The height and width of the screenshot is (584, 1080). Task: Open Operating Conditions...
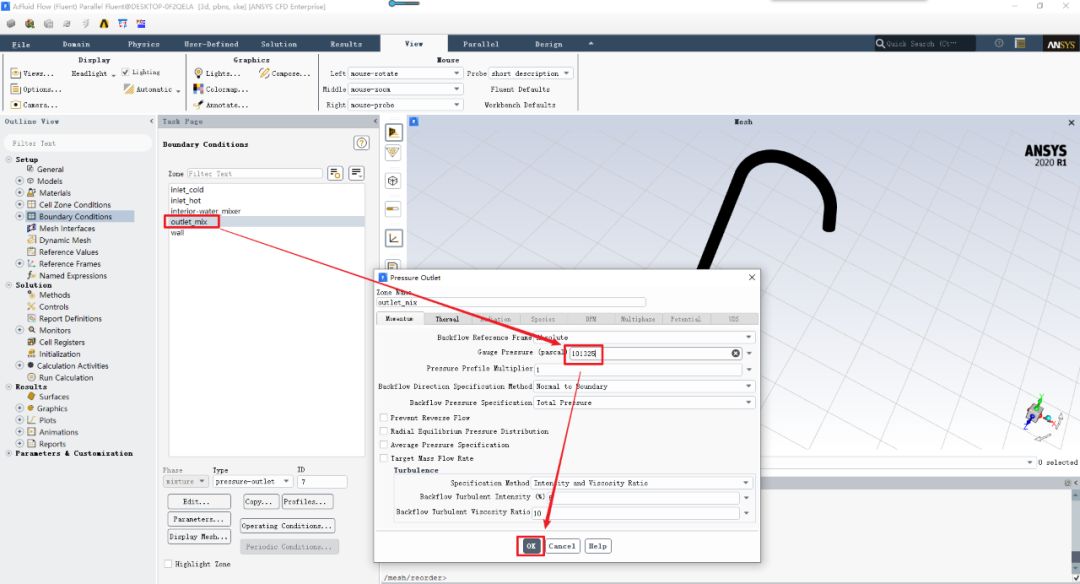287,525
